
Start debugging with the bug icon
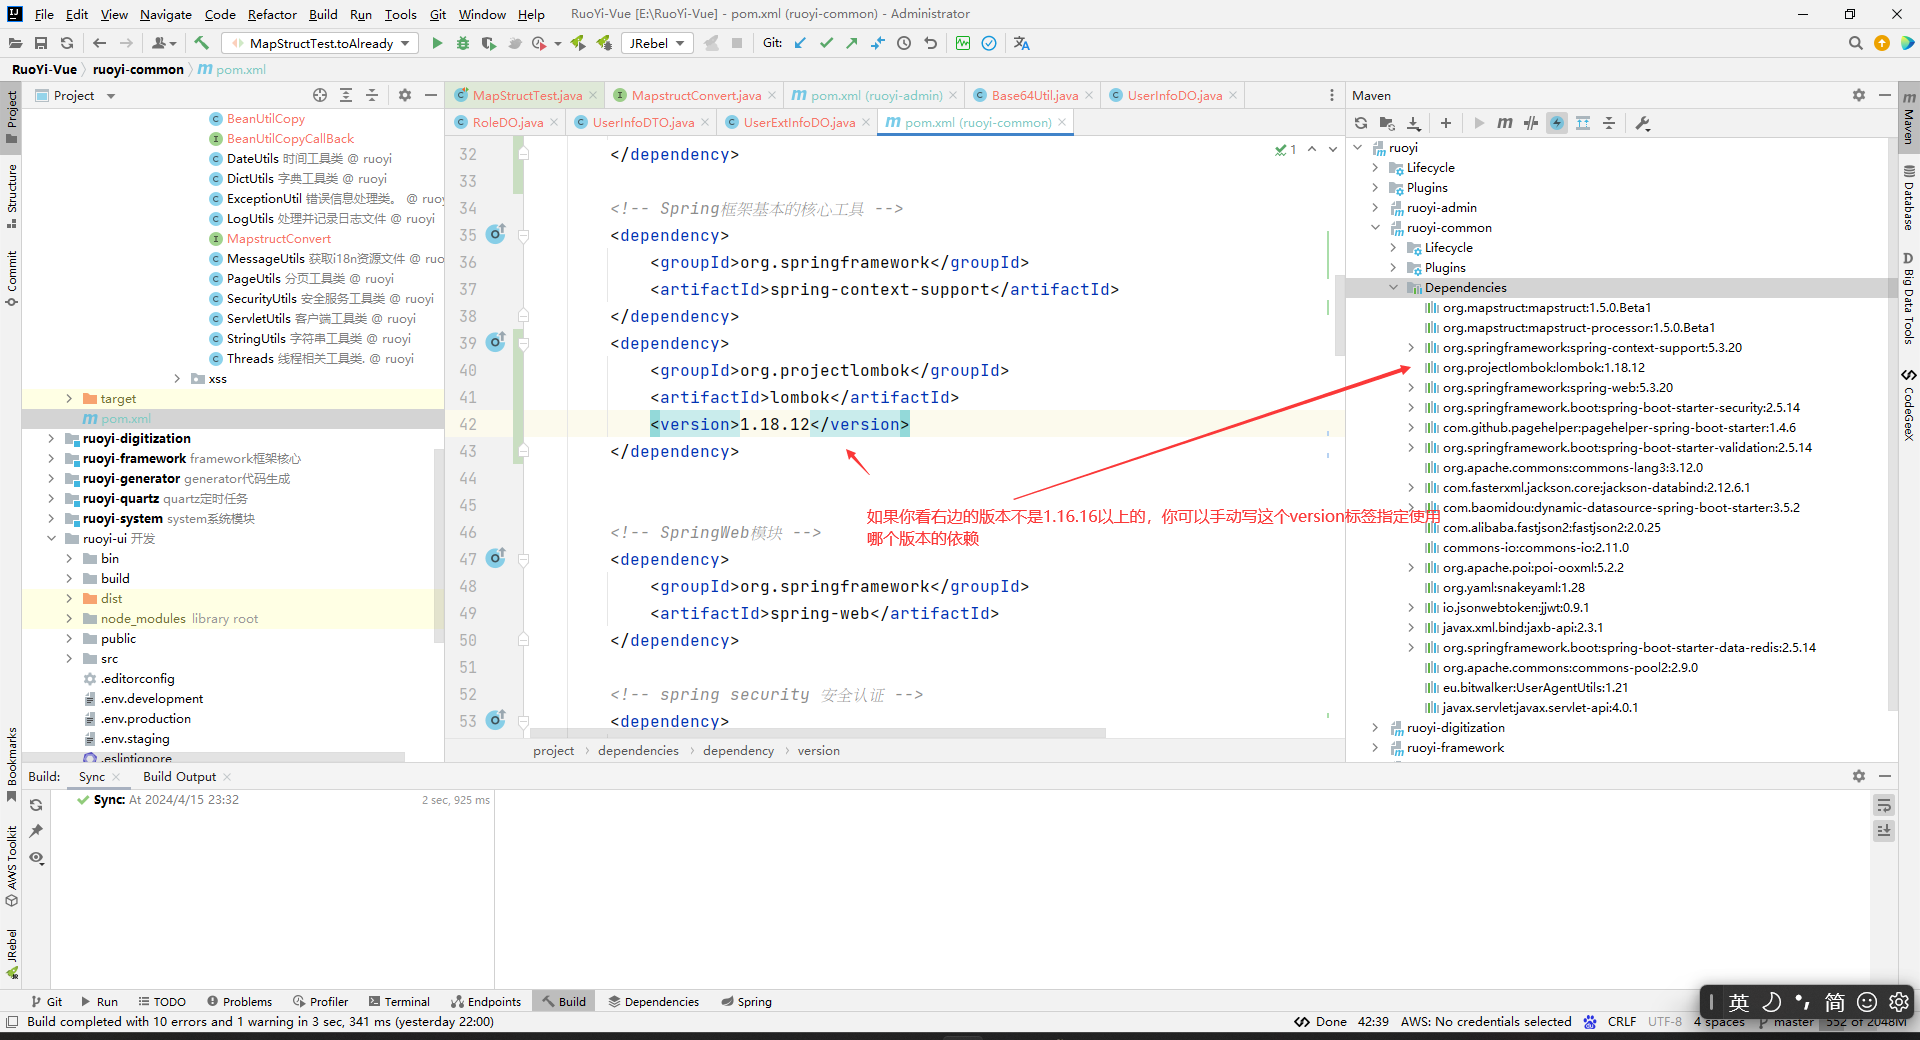pos(462,43)
